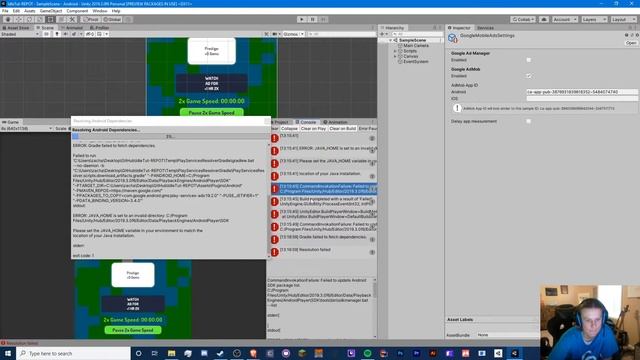This screenshot has width=640, height=360.
Task: Select EventSystem in the Hierarchy
Action: pos(416,62)
